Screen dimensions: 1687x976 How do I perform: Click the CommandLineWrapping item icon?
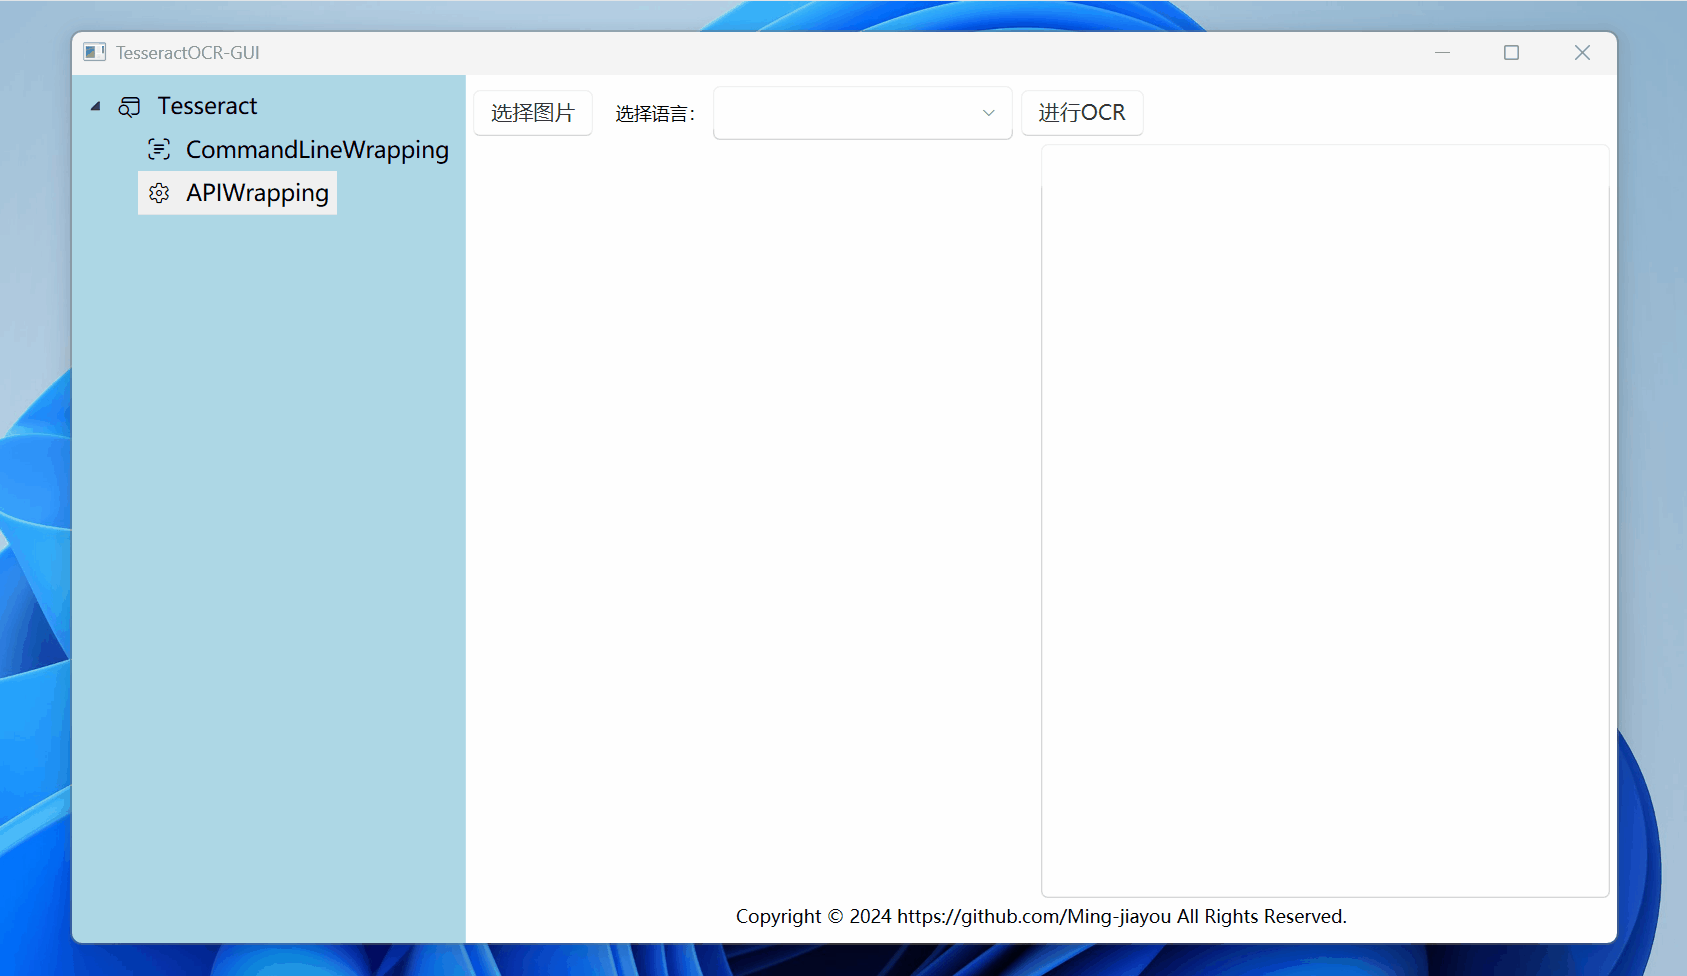159,150
